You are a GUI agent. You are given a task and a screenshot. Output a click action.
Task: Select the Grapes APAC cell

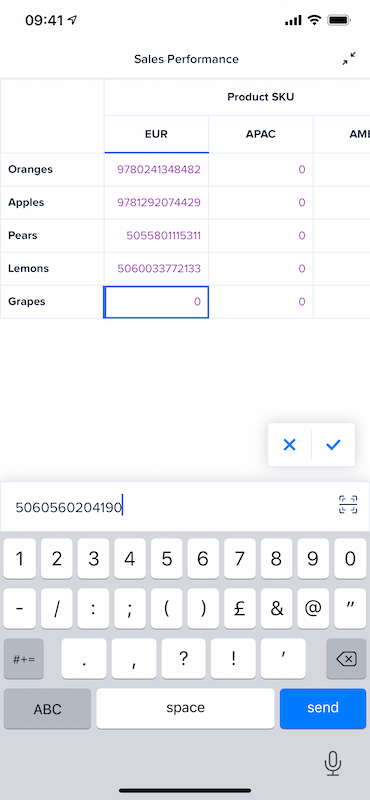pos(261,302)
